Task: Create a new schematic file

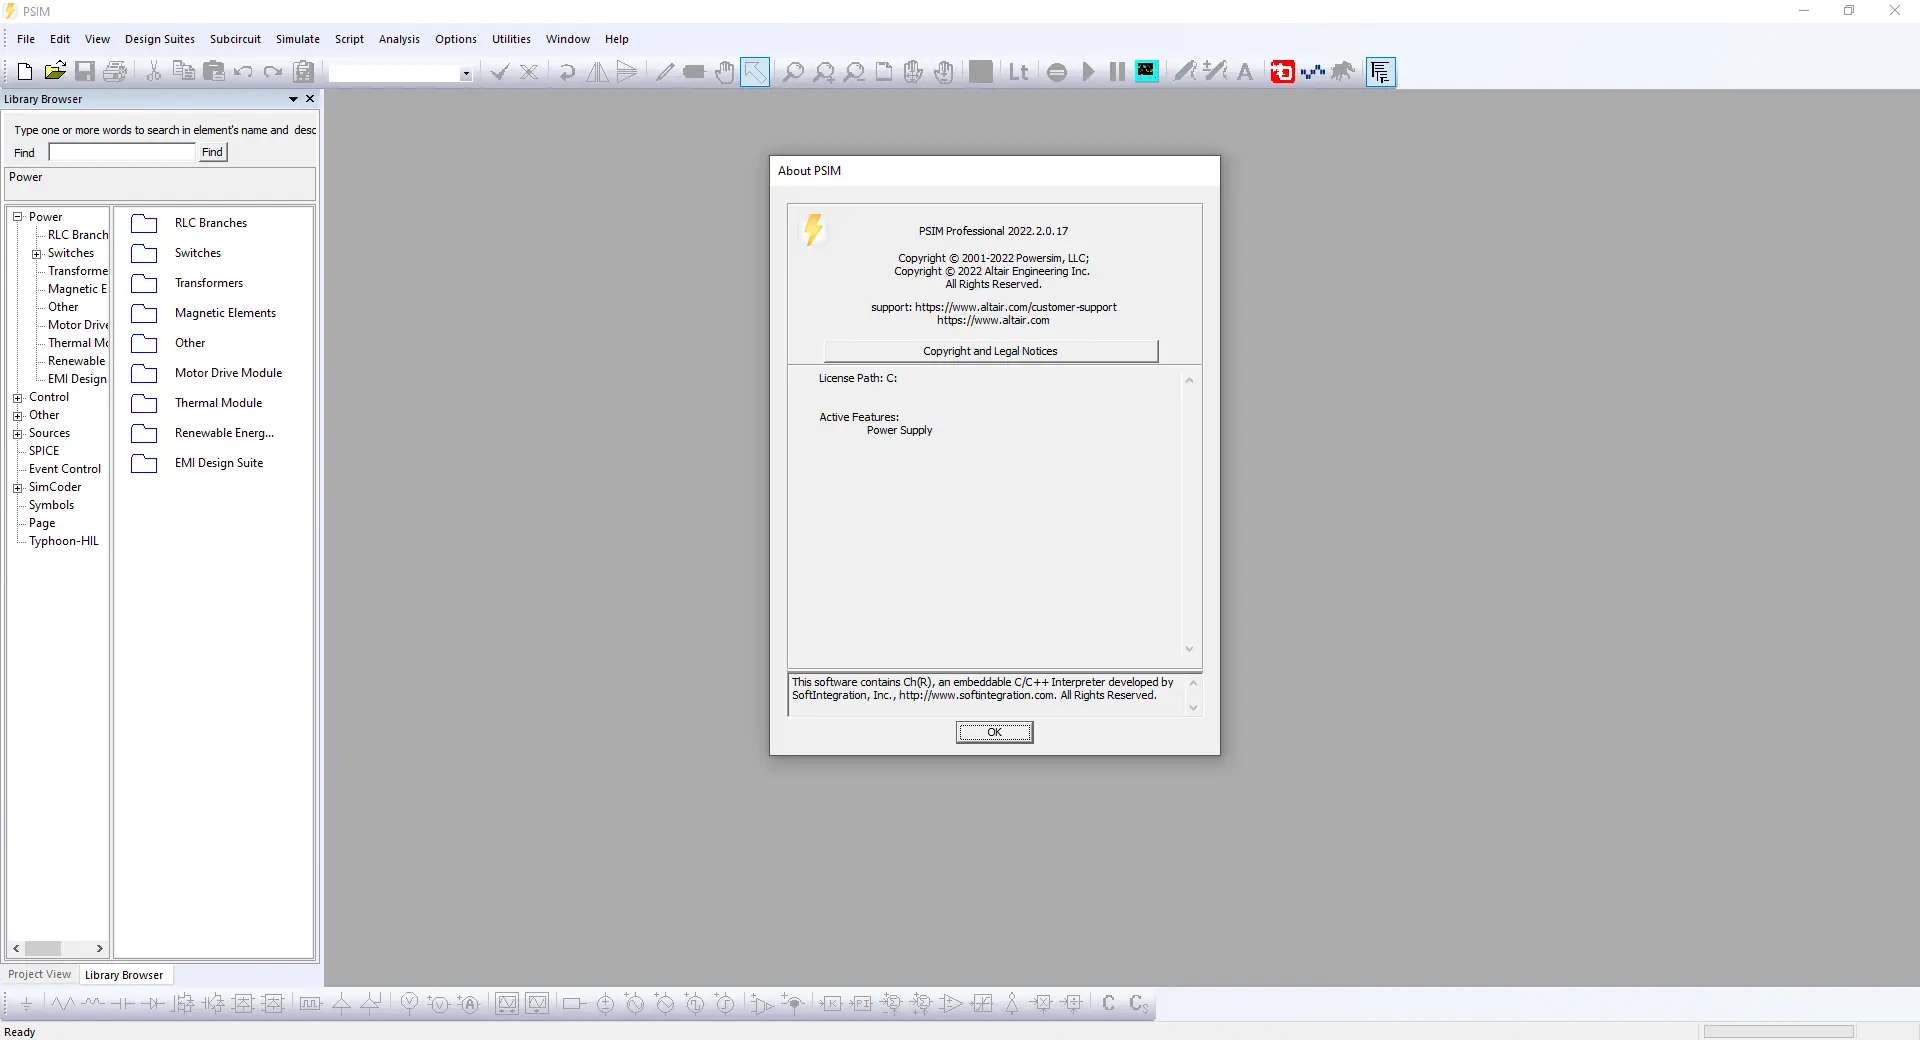Action: [25, 72]
